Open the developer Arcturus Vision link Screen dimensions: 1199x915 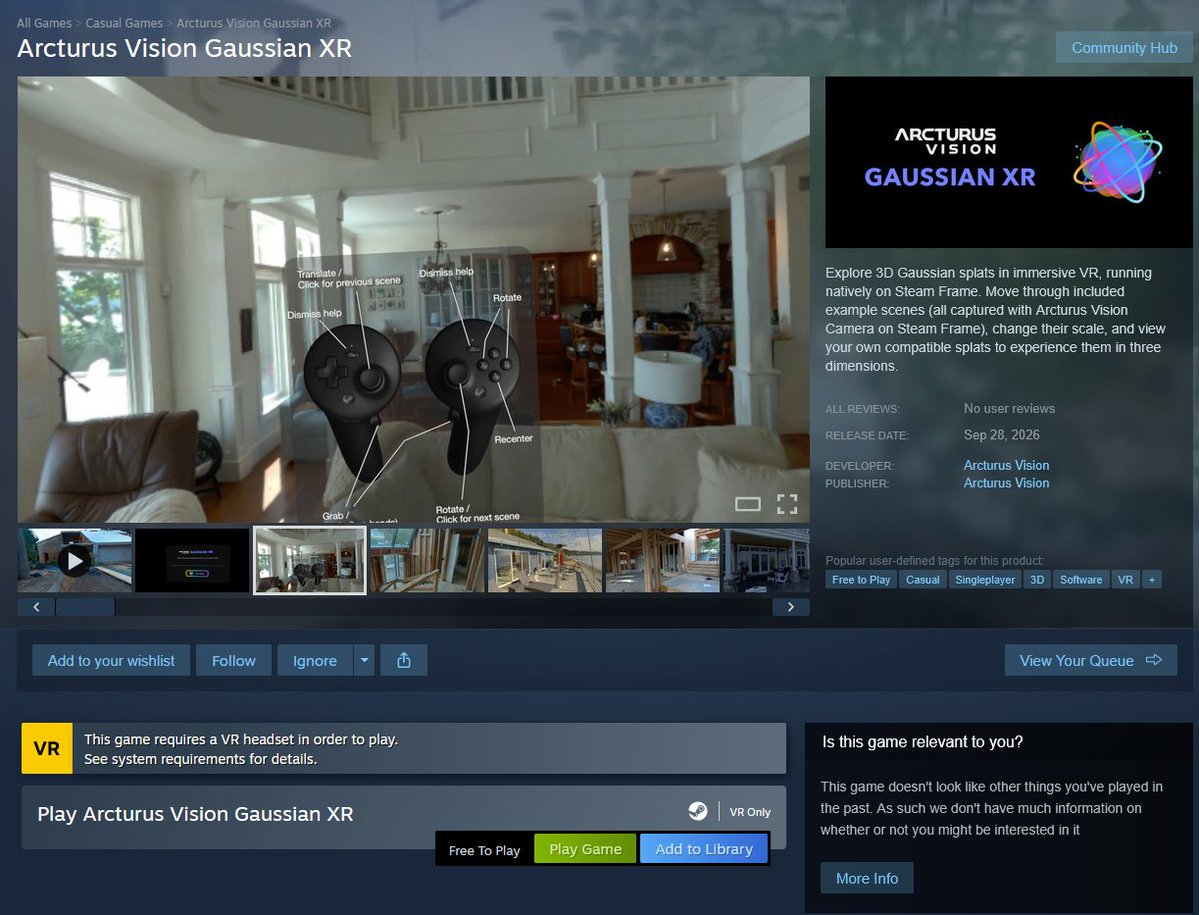pos(1006,465)
